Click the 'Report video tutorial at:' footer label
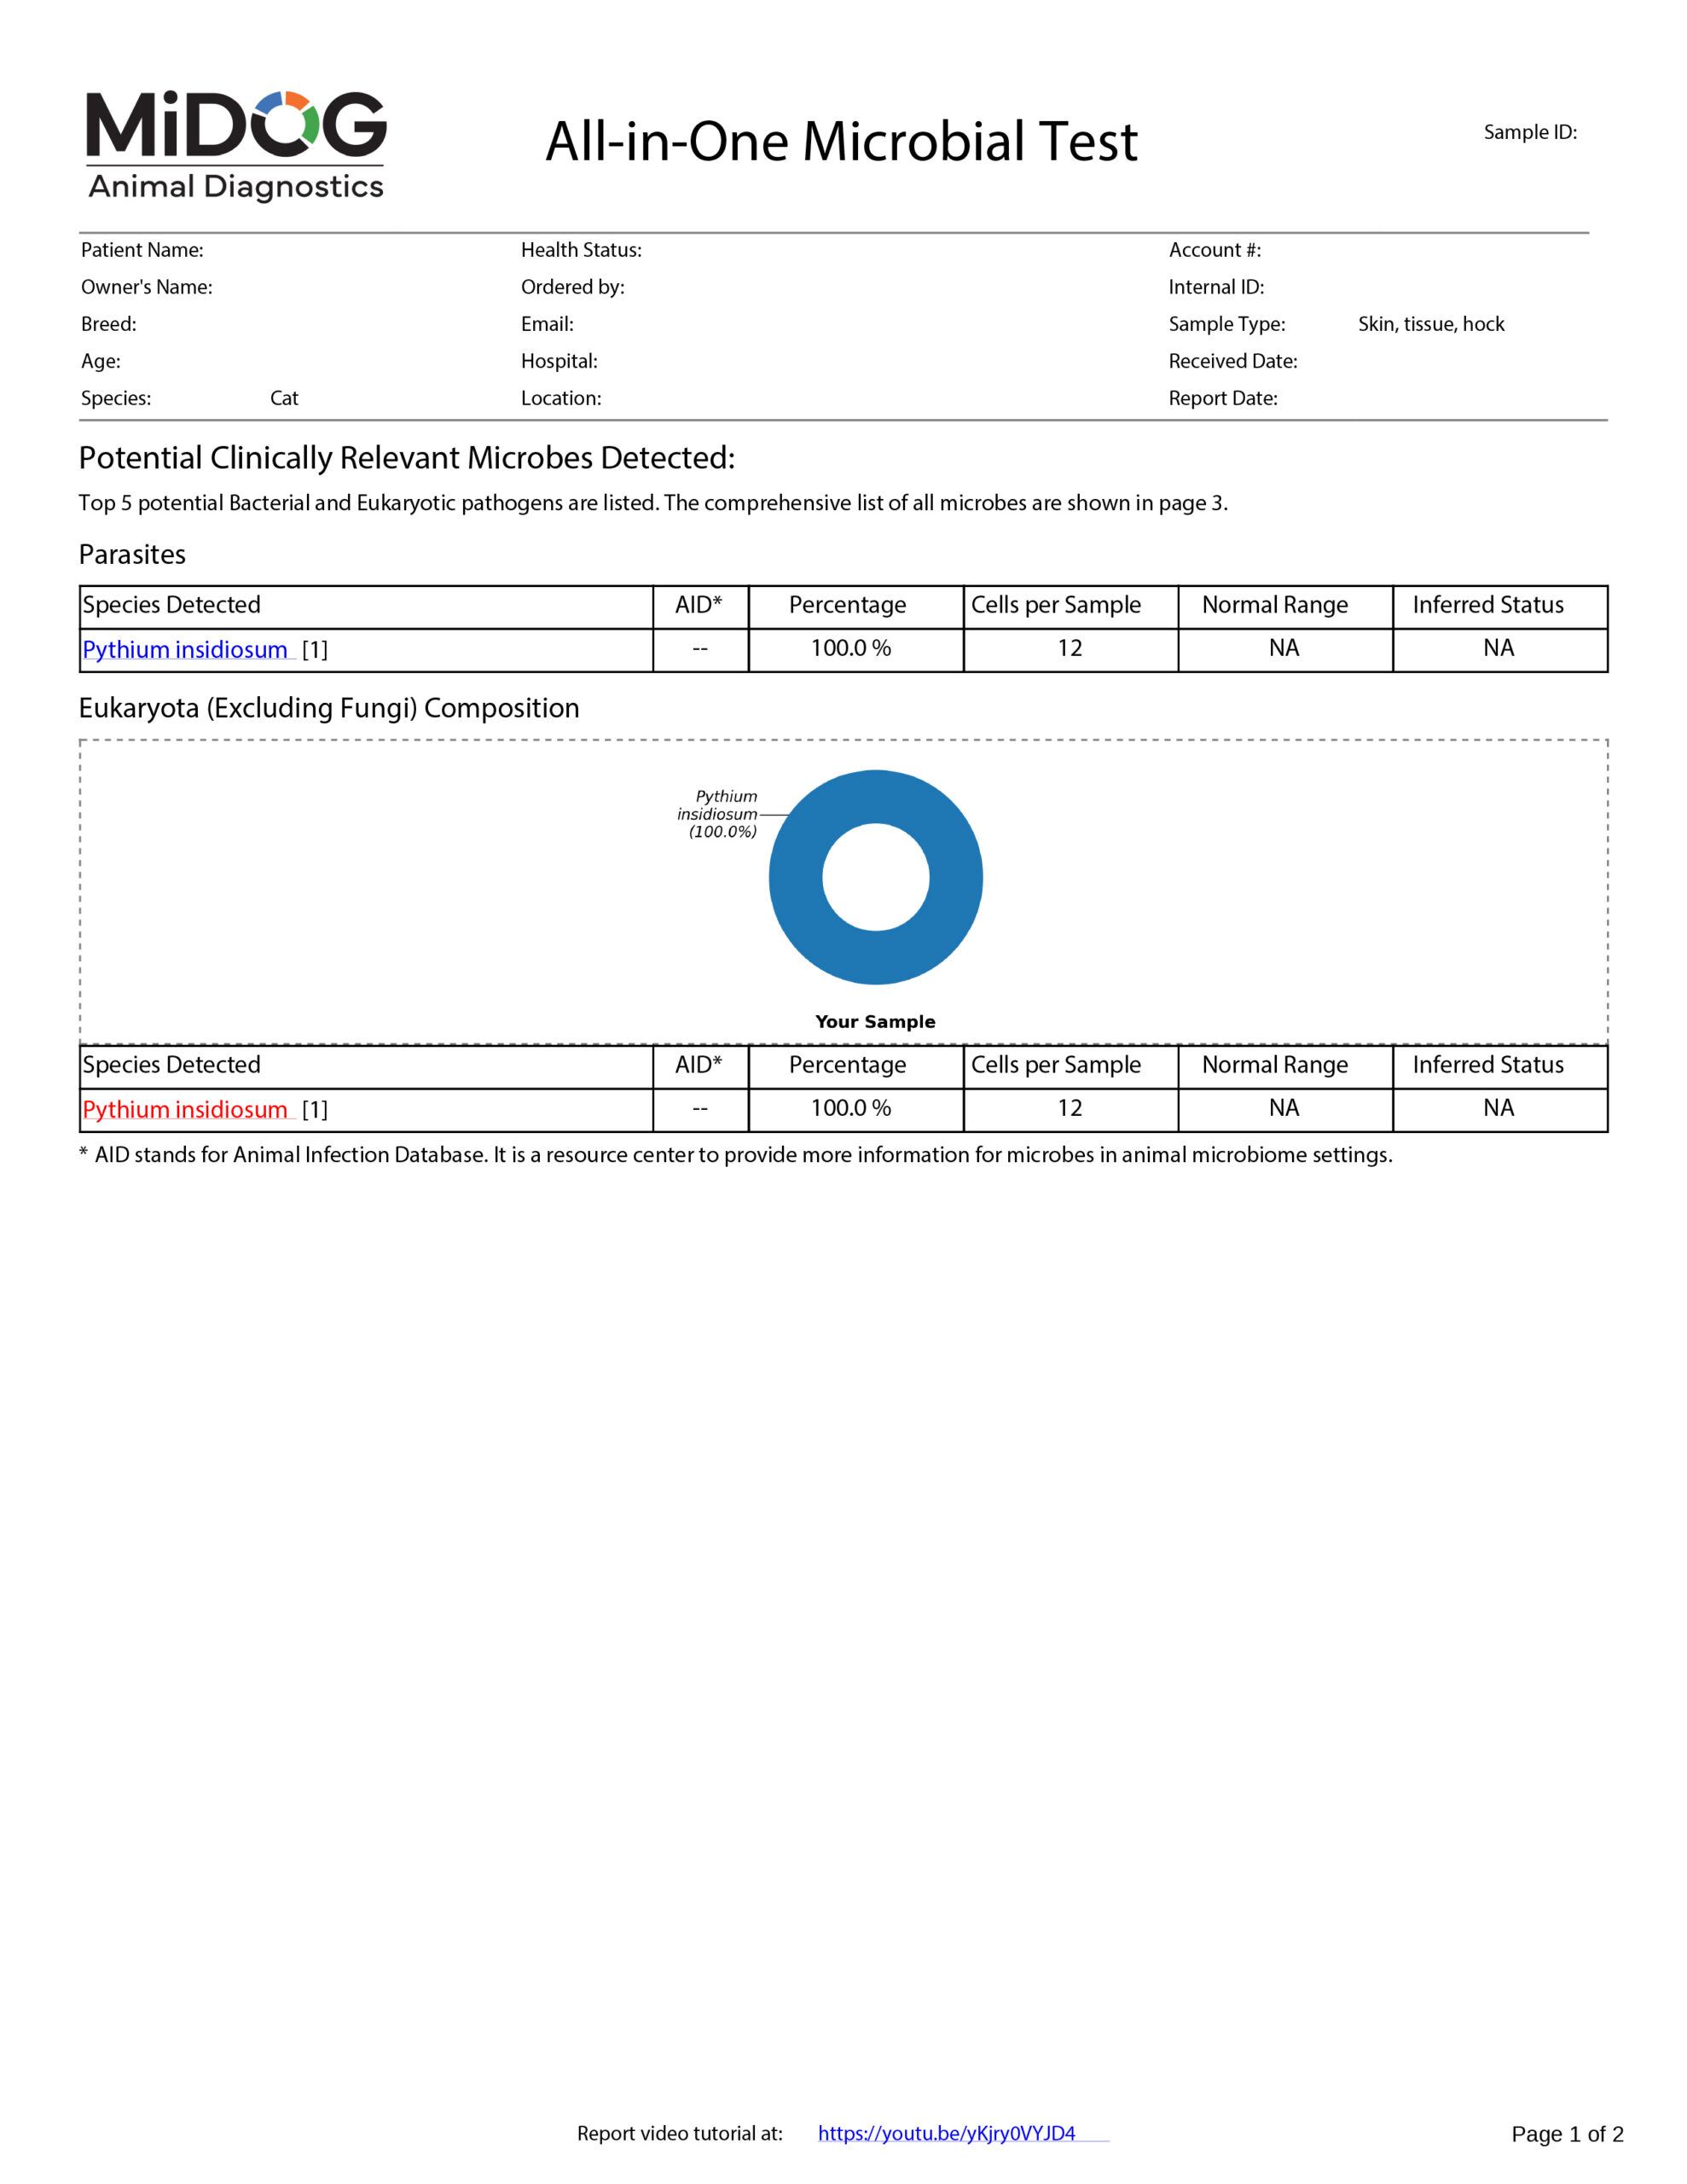 point(680,2133)
